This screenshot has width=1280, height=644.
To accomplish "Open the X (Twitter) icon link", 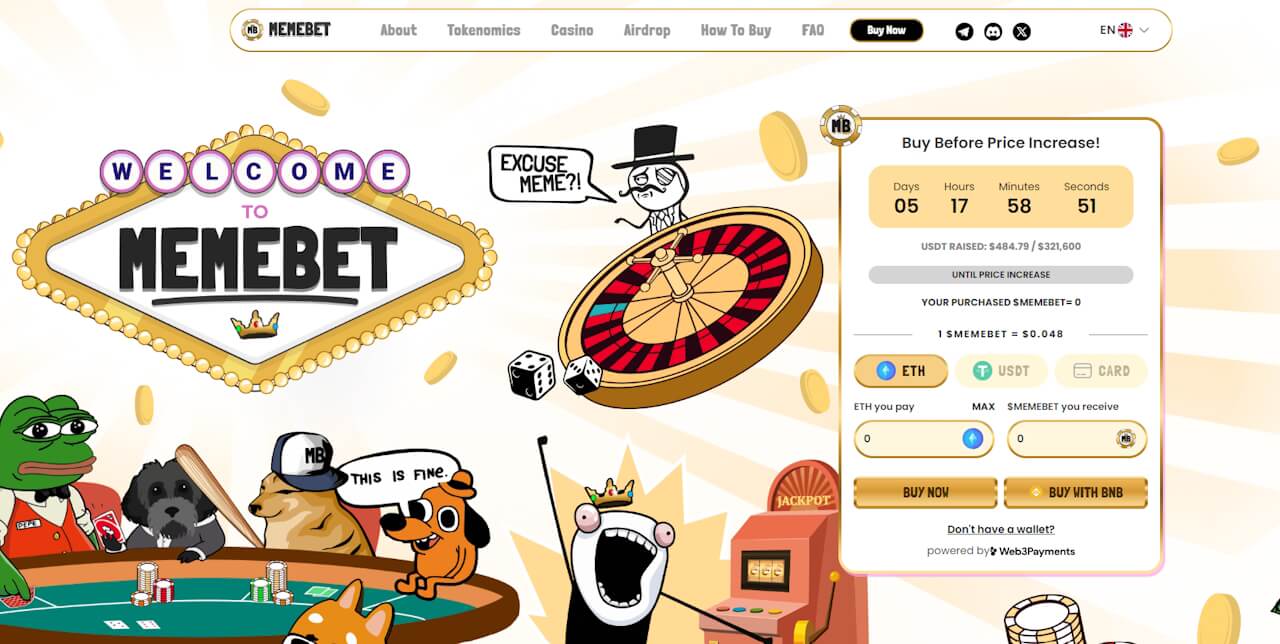I will pos(1021,31).
